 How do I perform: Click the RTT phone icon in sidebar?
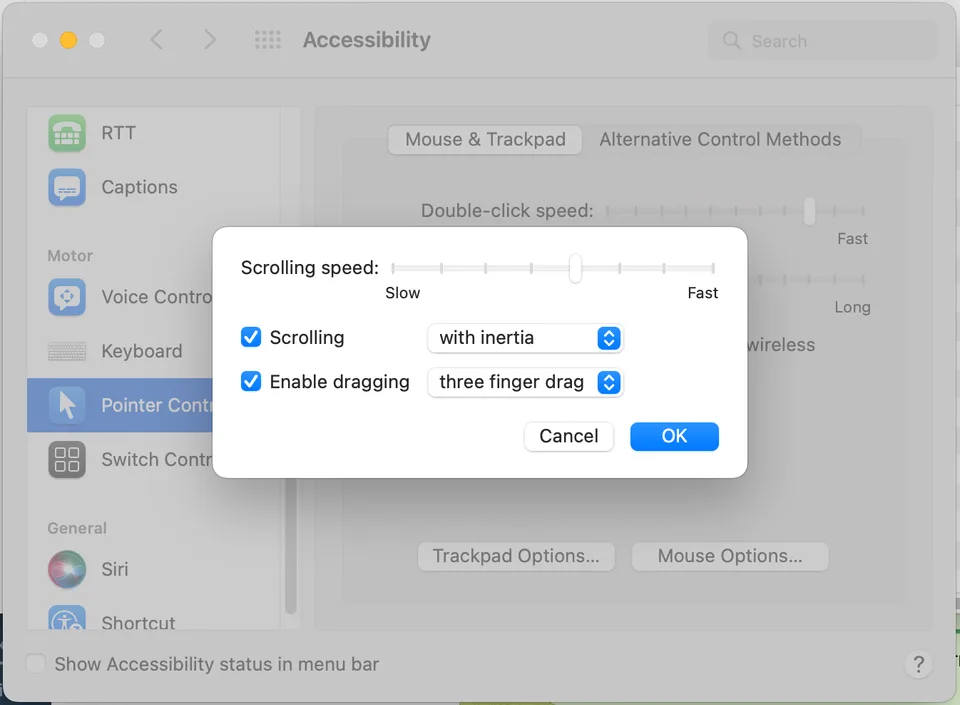[x=67, y=133]
